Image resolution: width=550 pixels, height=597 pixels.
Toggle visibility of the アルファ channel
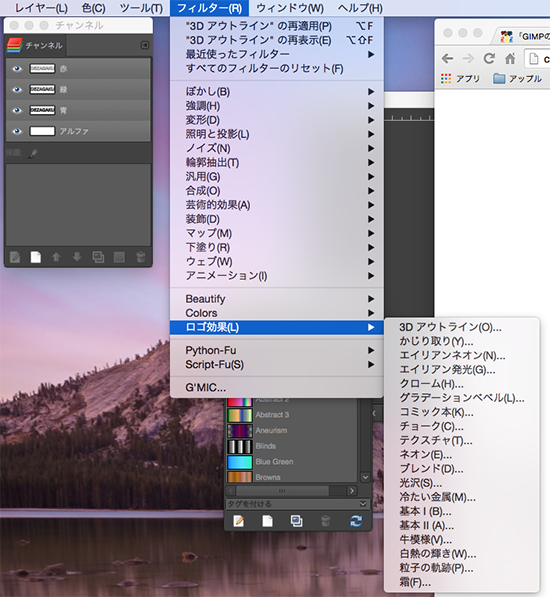16,131
